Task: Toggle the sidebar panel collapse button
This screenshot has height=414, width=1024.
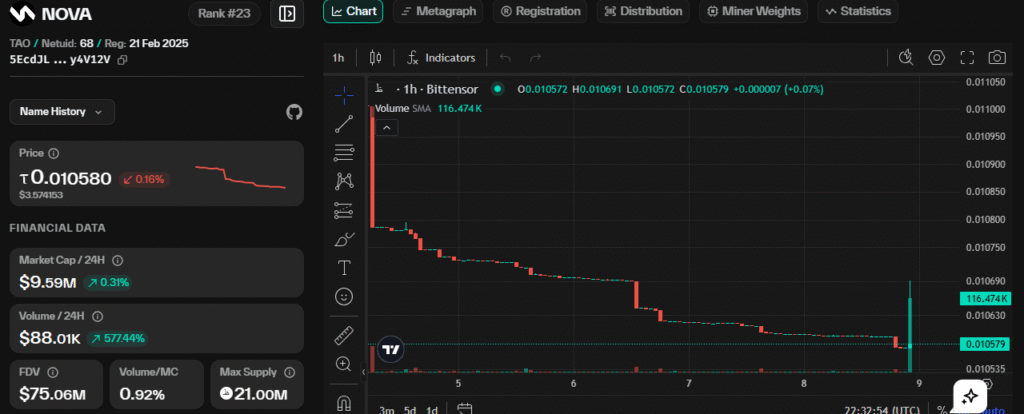Action: [287, 14]
